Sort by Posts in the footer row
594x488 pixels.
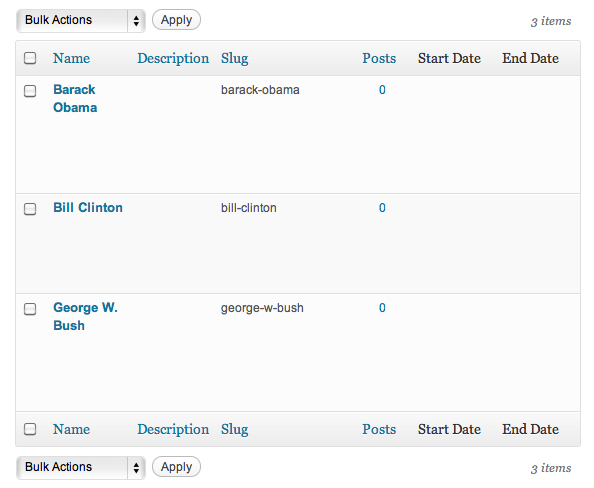click(x=379, y=429)
